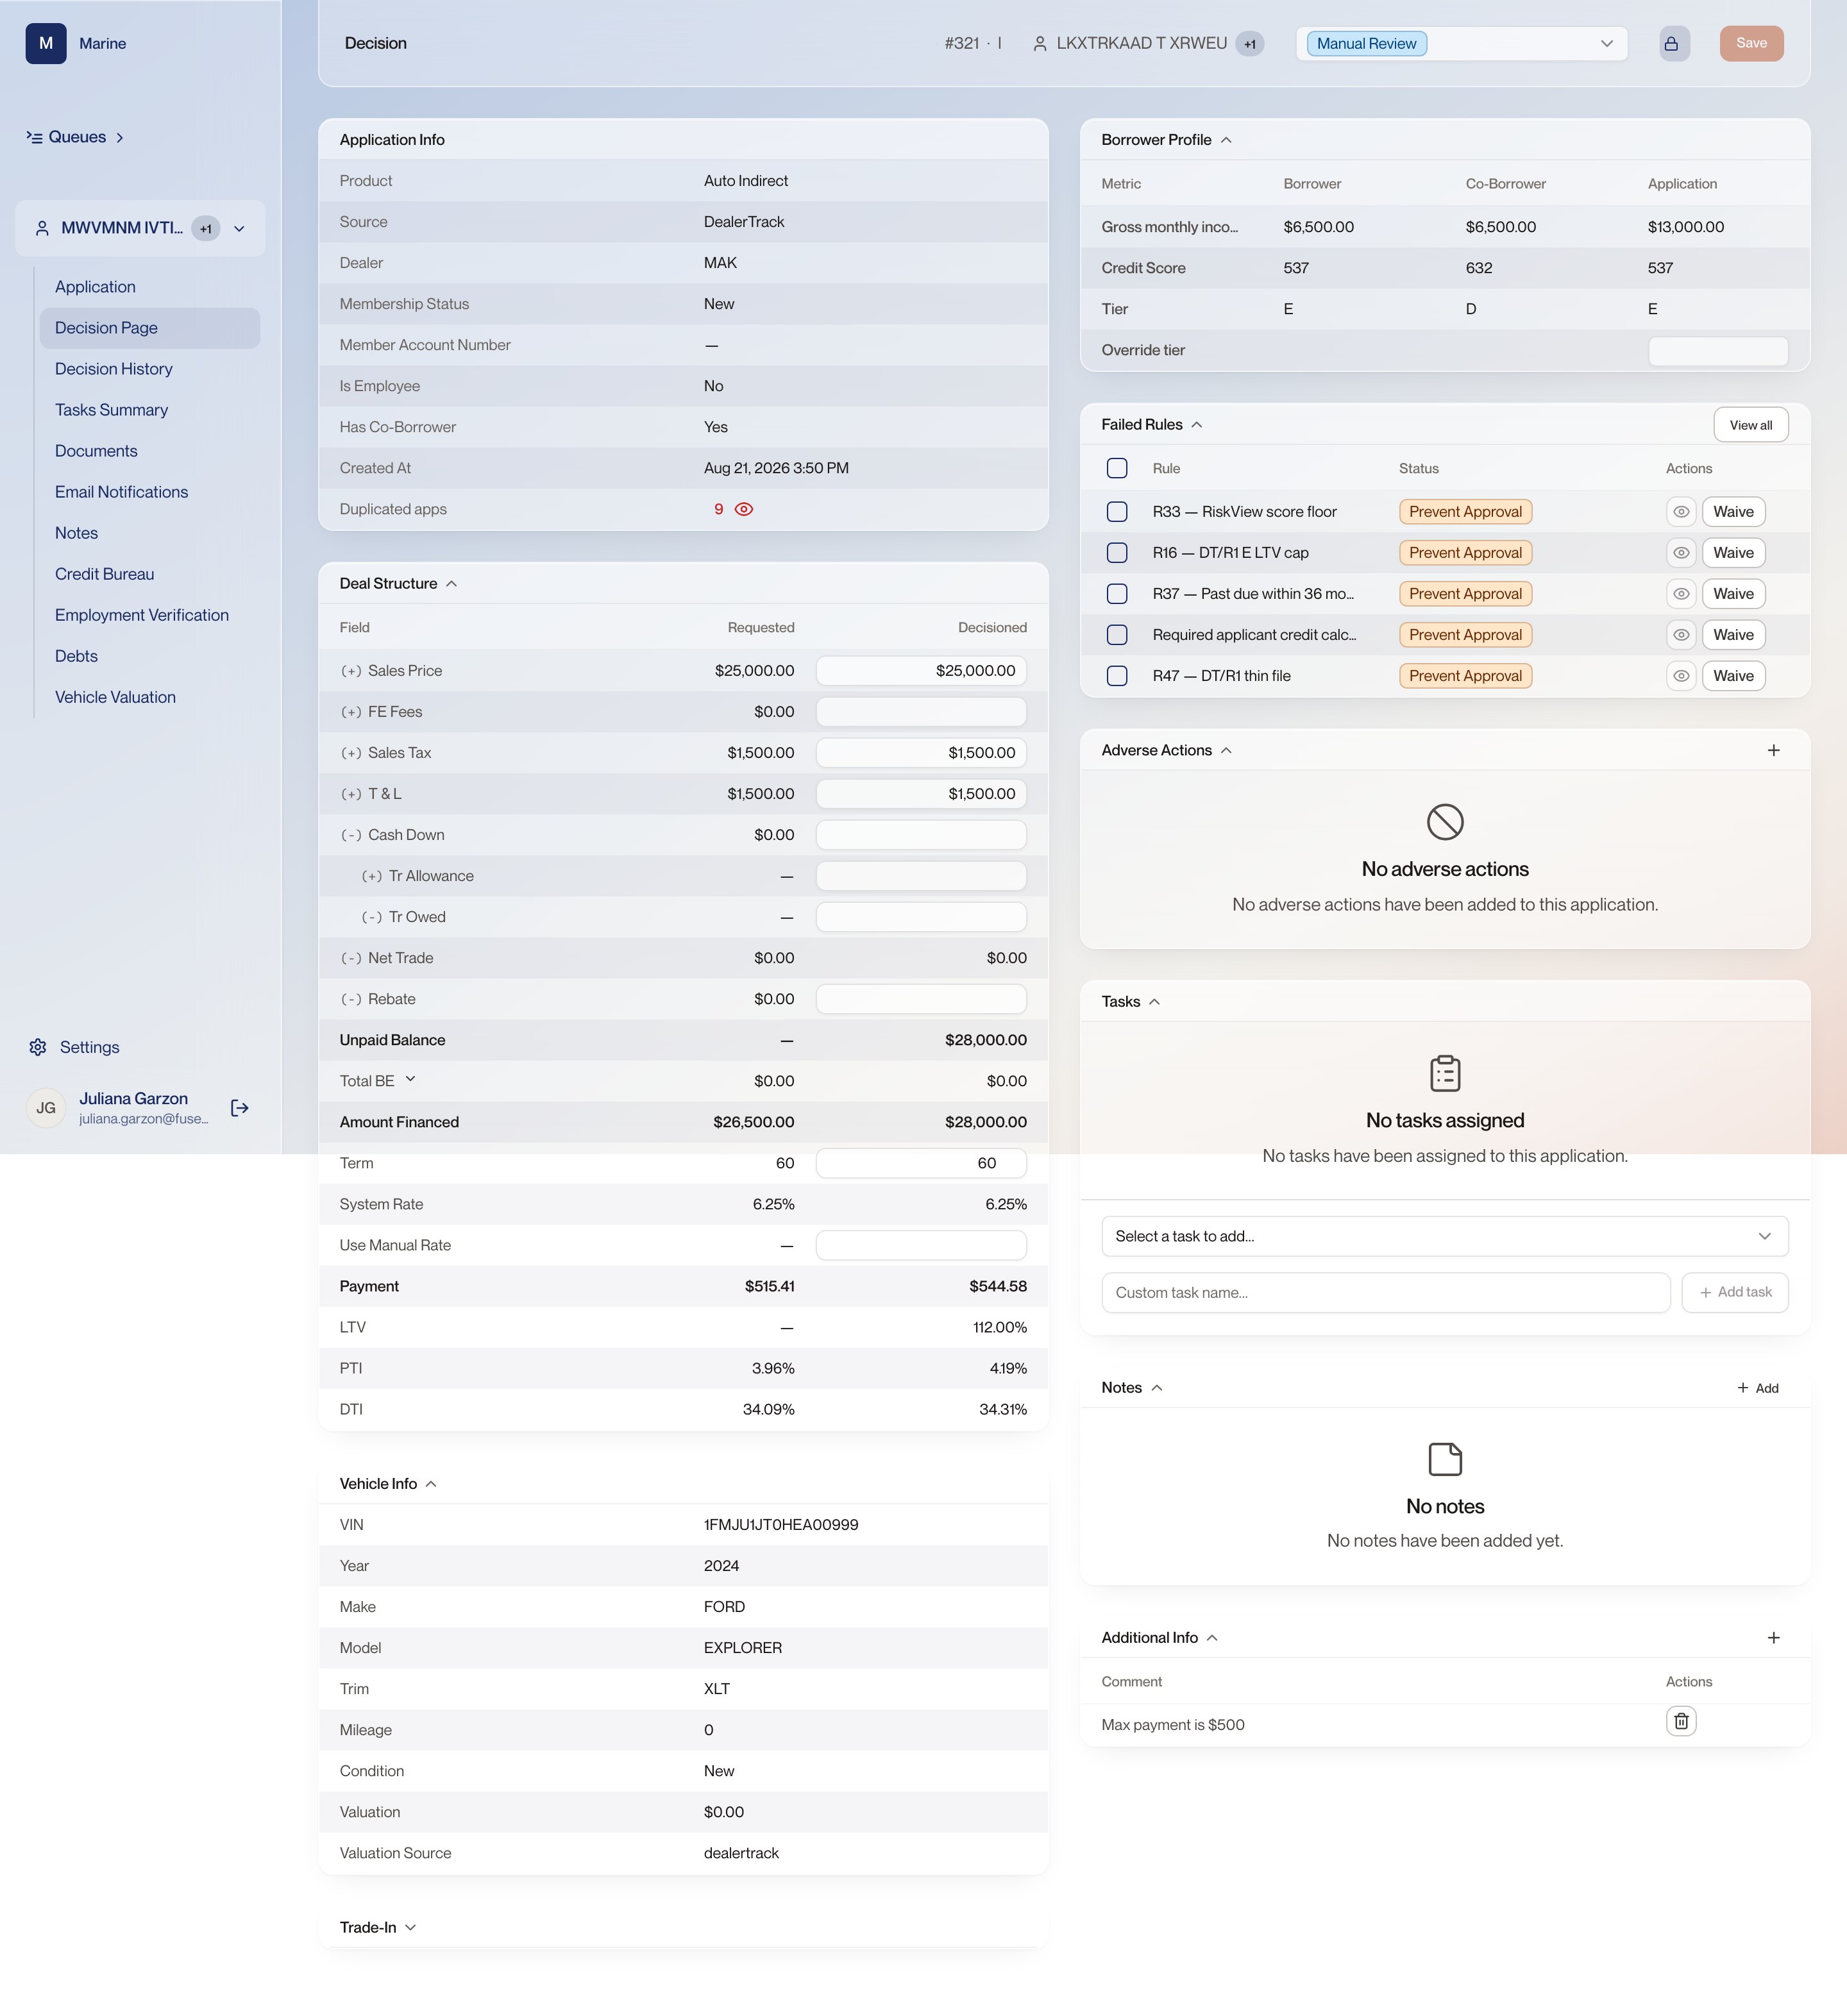Add additional info using plus icon

(1773, 1637)
